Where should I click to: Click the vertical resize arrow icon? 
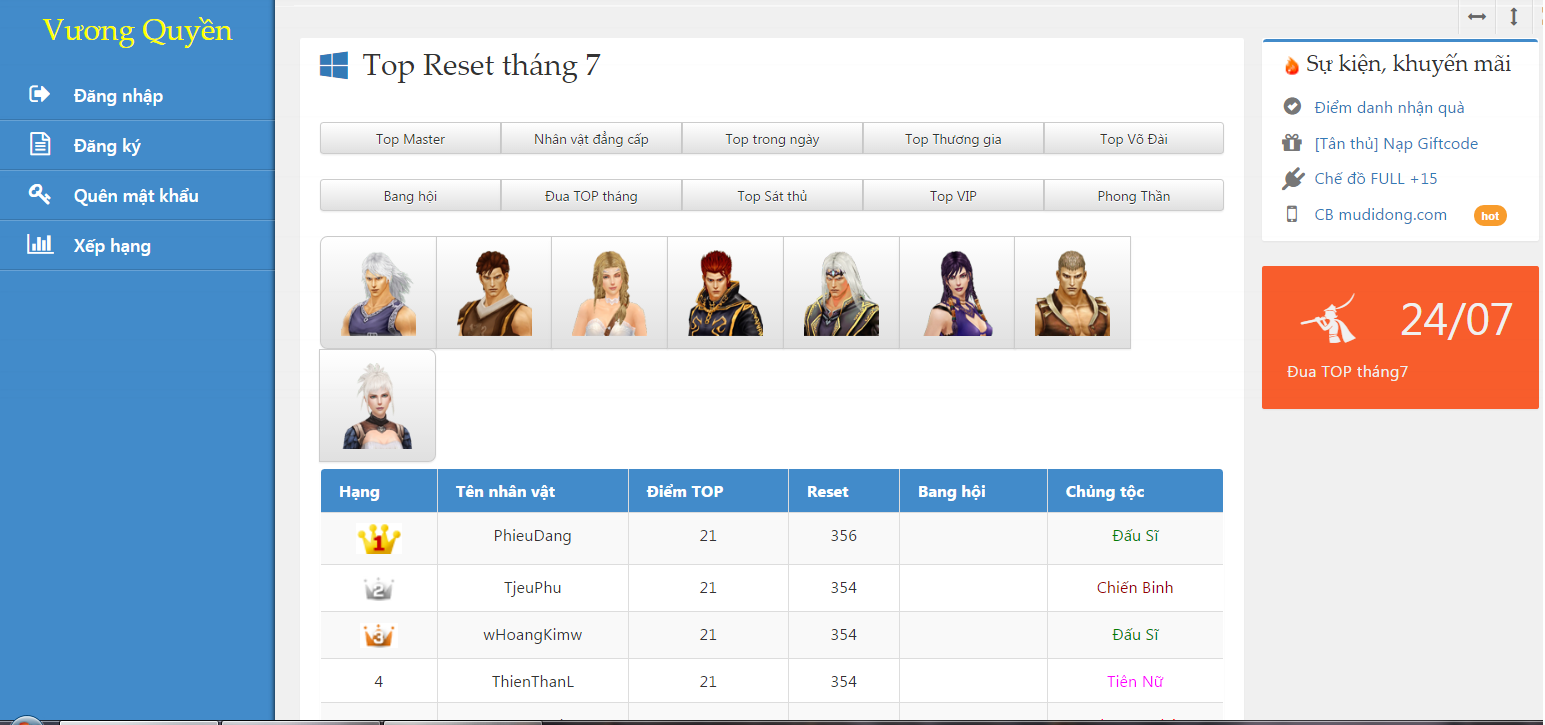tap(1513, 17)
